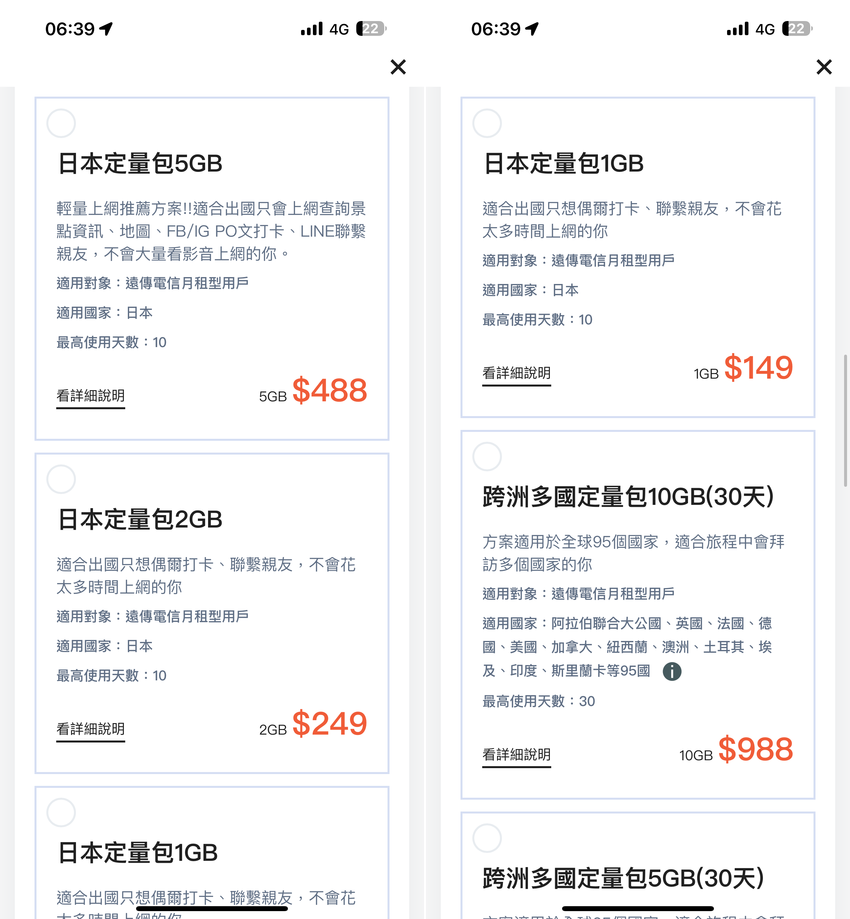Image resolution: width=850 pixels, height=919 pixels.
Task: Click the right-side vertical scrollbar
Action: (x=845, y=420)
